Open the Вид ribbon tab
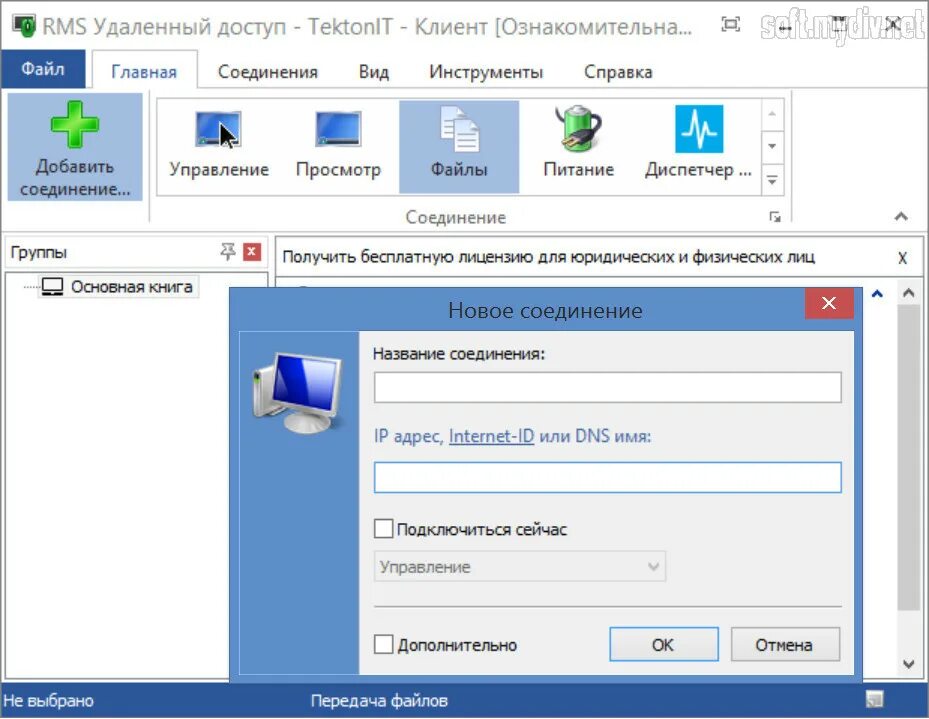The height and width of the screenshot is (719, 929). [x=374, y=72]
